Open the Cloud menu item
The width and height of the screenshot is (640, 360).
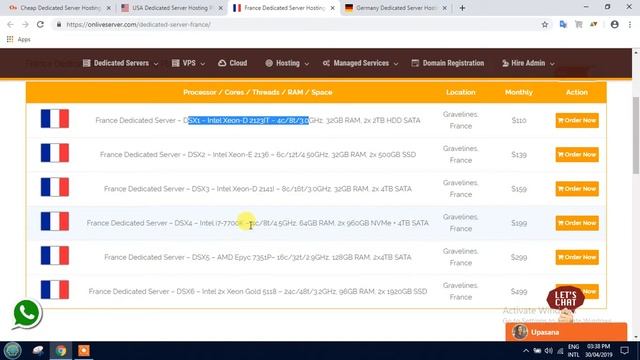coord(233,63)
